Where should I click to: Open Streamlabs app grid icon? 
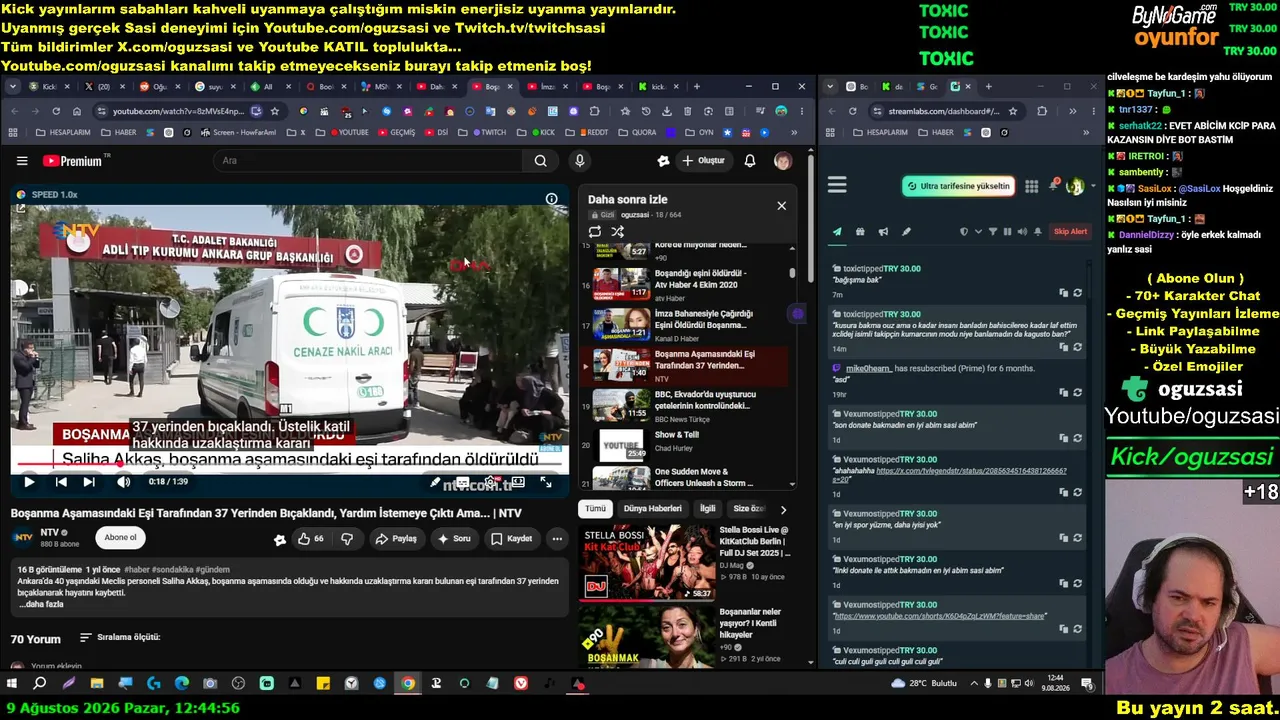pos(1031,185)
